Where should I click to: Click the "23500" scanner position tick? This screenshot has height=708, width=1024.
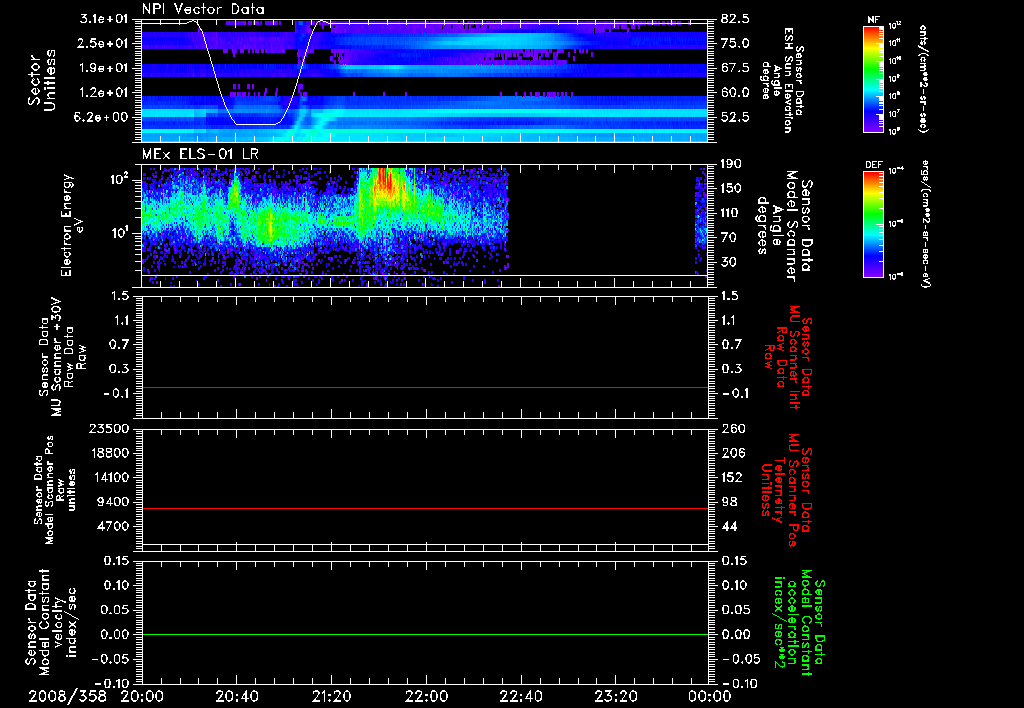(x=110, y=428)
